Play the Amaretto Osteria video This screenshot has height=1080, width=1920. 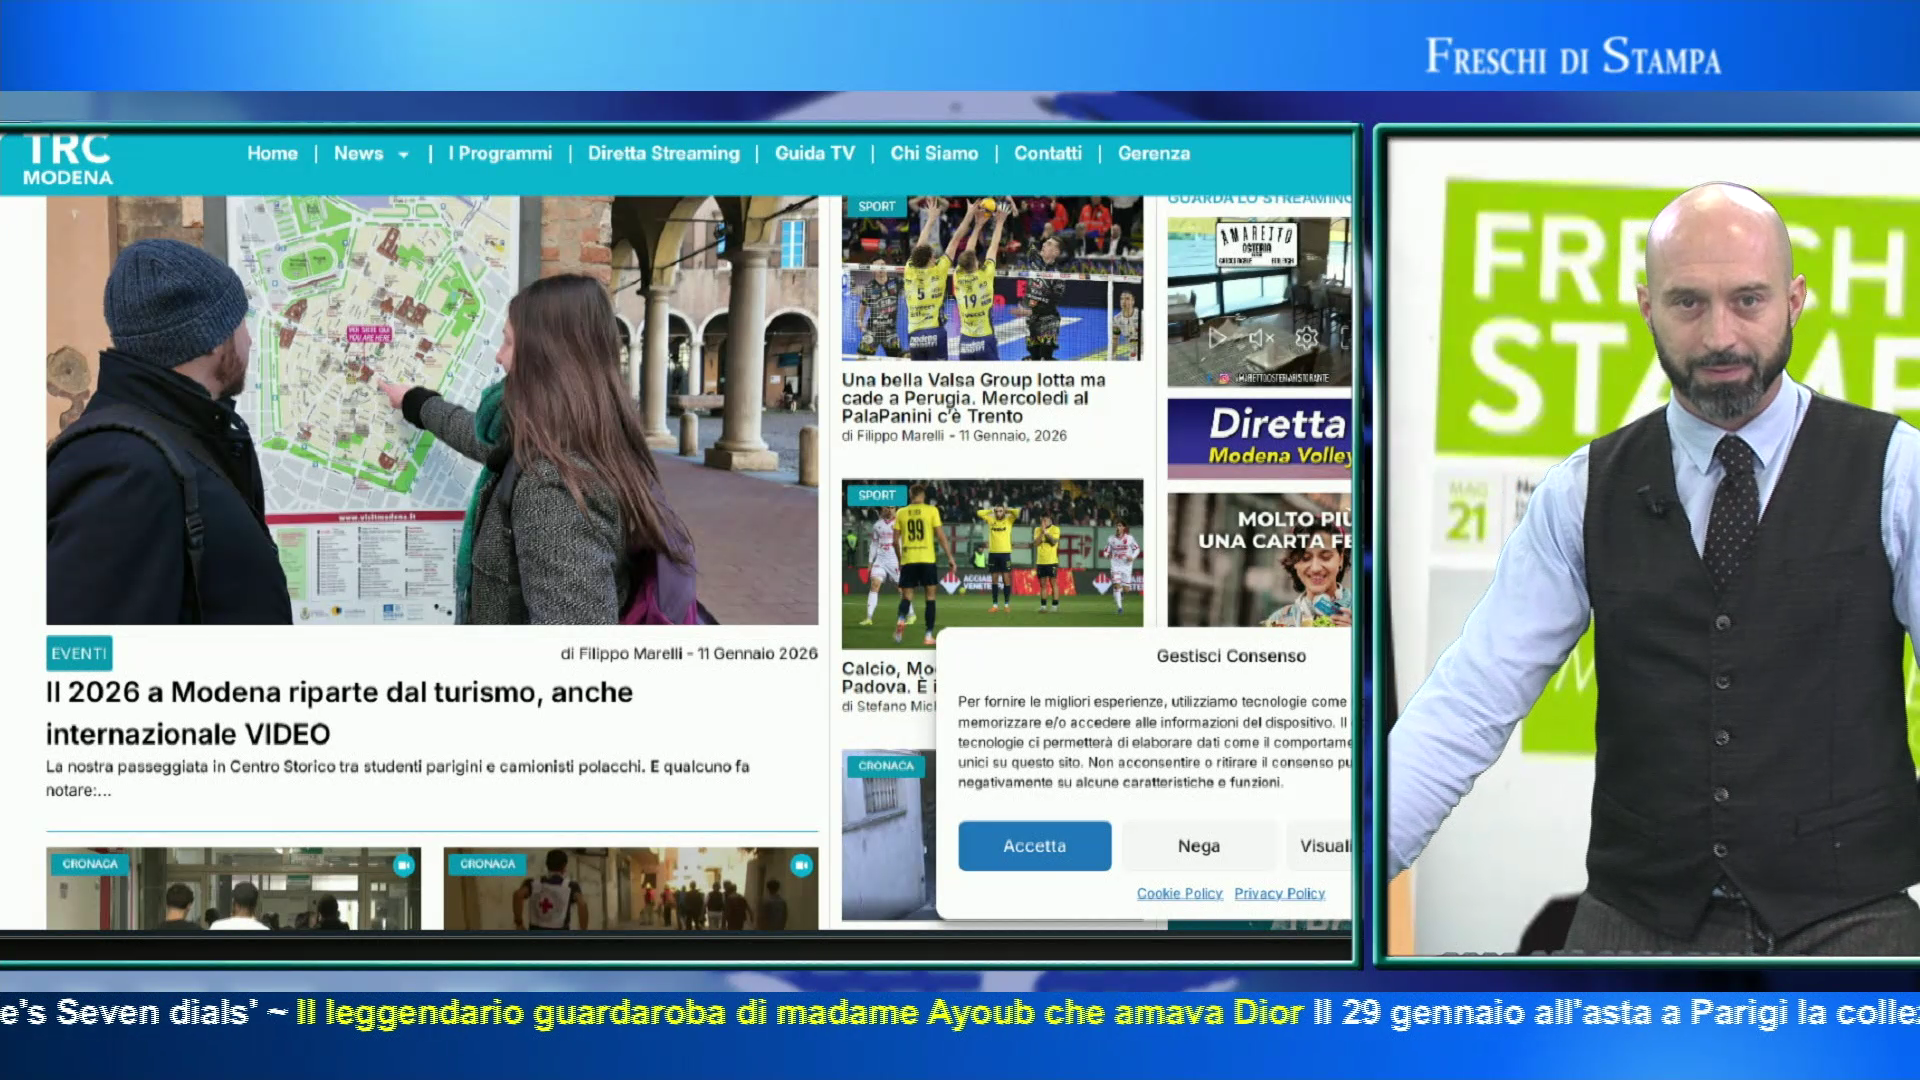click(x=1217, y=337)
